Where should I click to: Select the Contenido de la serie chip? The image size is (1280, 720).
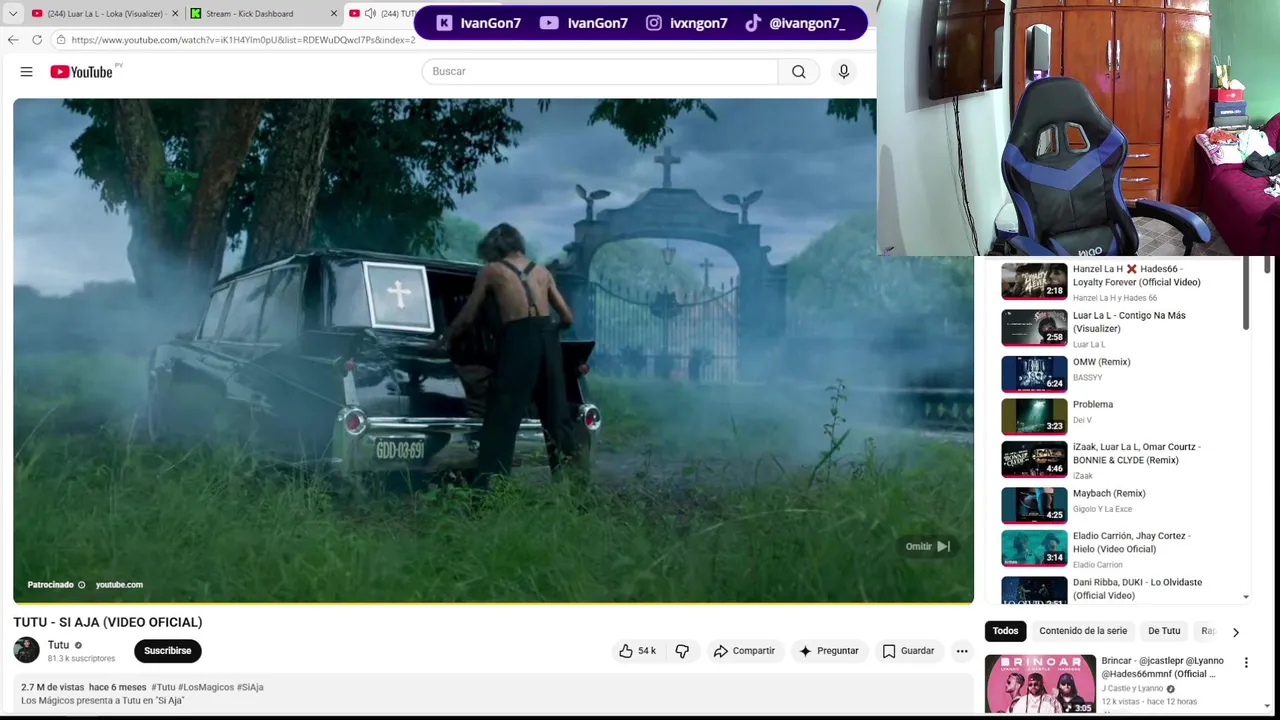[1083, 631]
